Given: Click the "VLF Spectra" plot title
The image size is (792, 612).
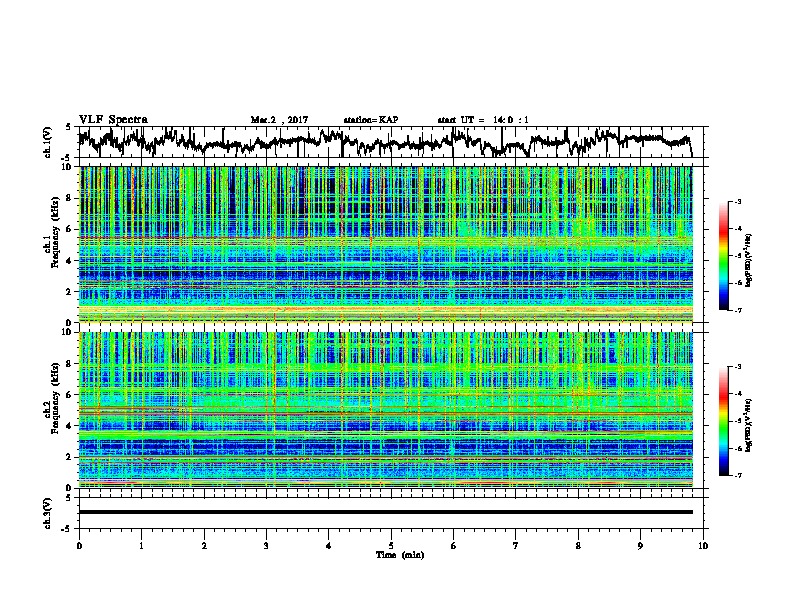Looking at the screenshot, I should tap(113, 120).
